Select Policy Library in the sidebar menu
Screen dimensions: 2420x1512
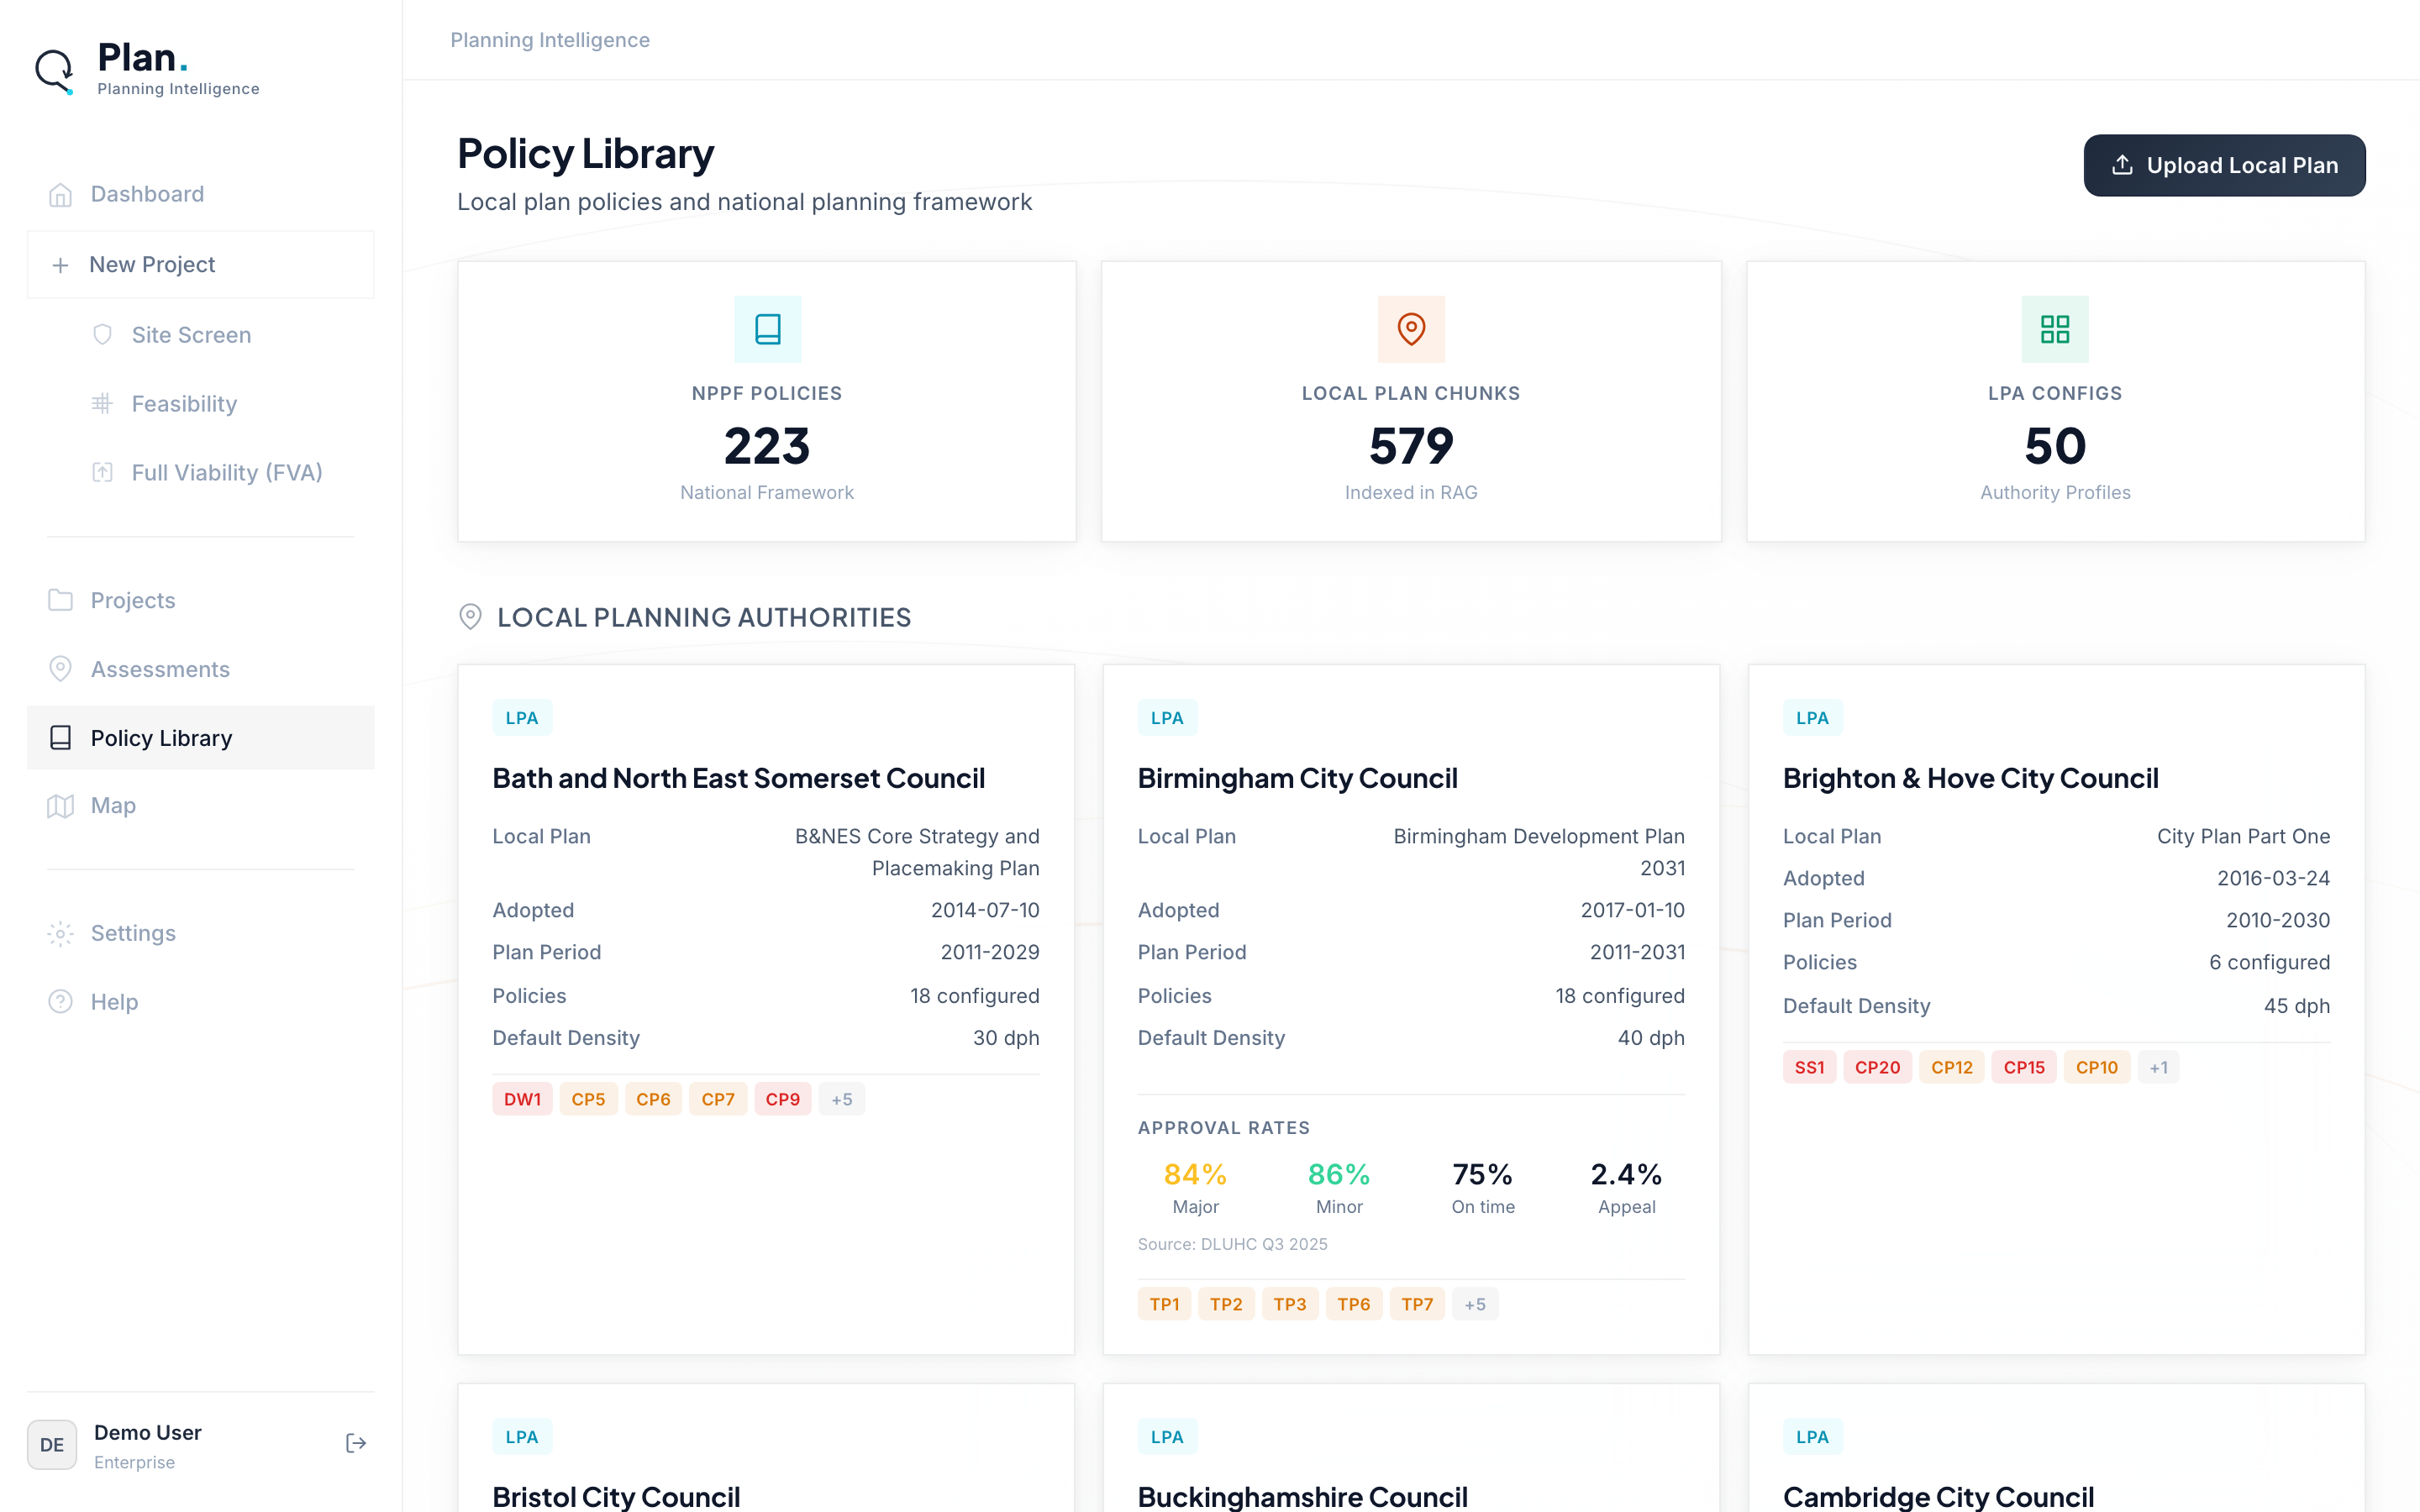click(162, 737)
